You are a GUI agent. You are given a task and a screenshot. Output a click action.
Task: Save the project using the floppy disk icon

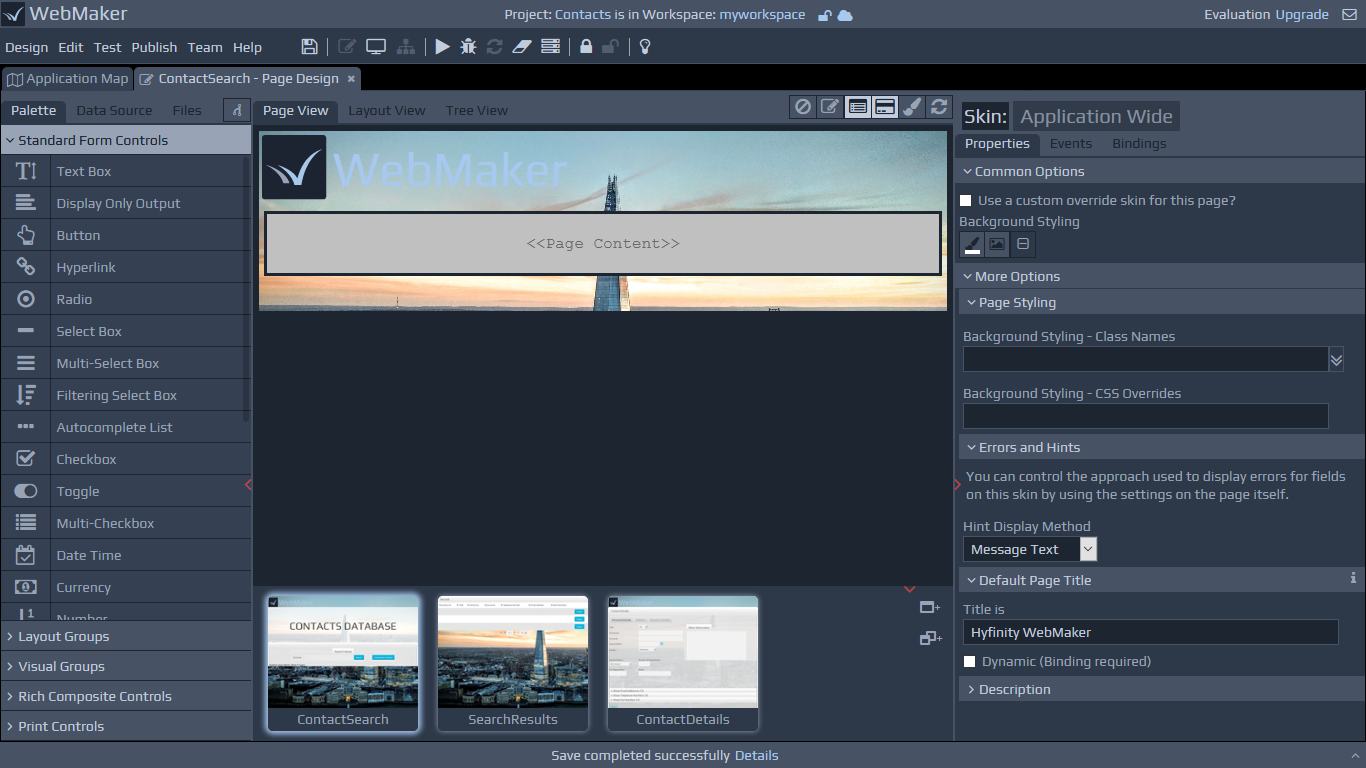(x=309, y=47)
